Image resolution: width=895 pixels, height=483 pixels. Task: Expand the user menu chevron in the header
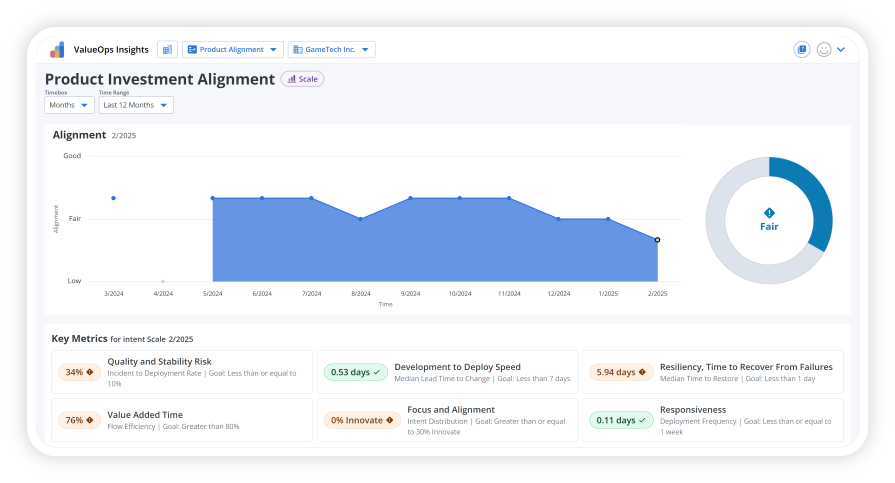coord(841,49)
